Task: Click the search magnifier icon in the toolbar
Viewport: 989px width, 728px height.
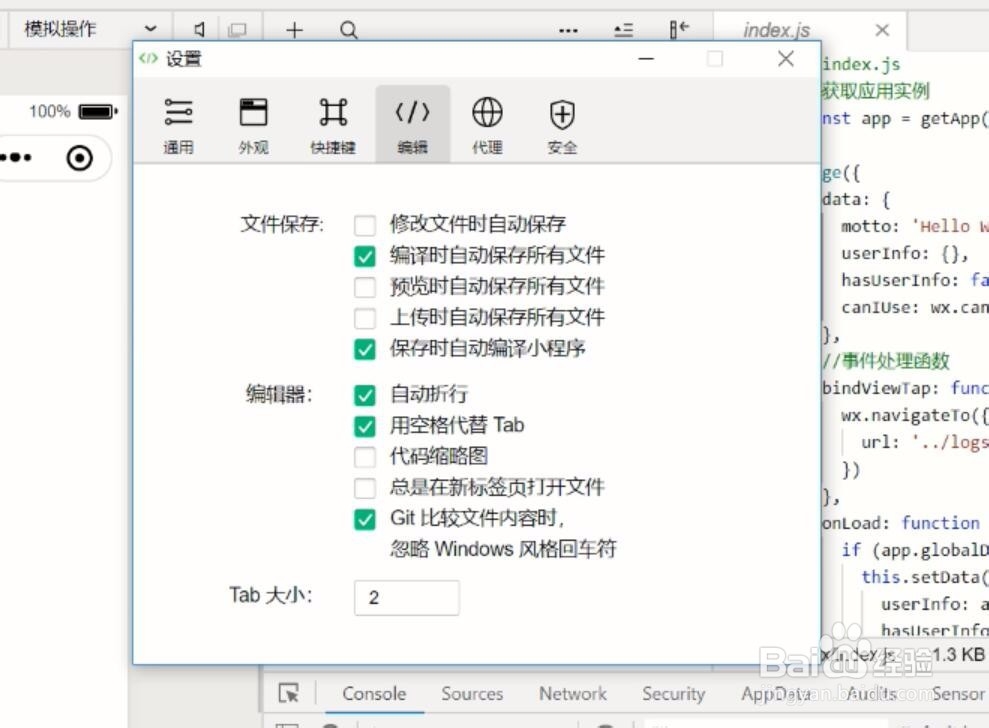Action: click(347, 29)
